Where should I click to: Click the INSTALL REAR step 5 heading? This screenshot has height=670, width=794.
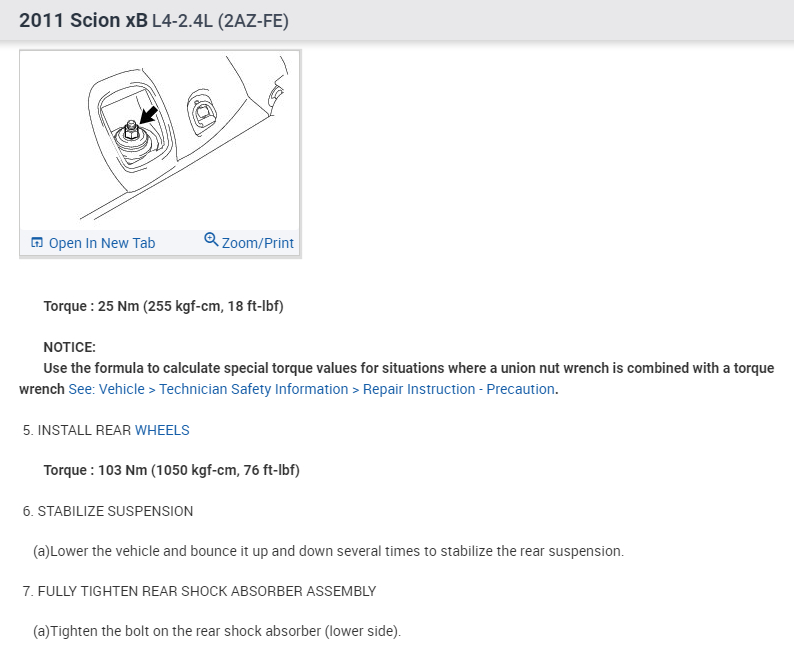click(x=84, y=430)
